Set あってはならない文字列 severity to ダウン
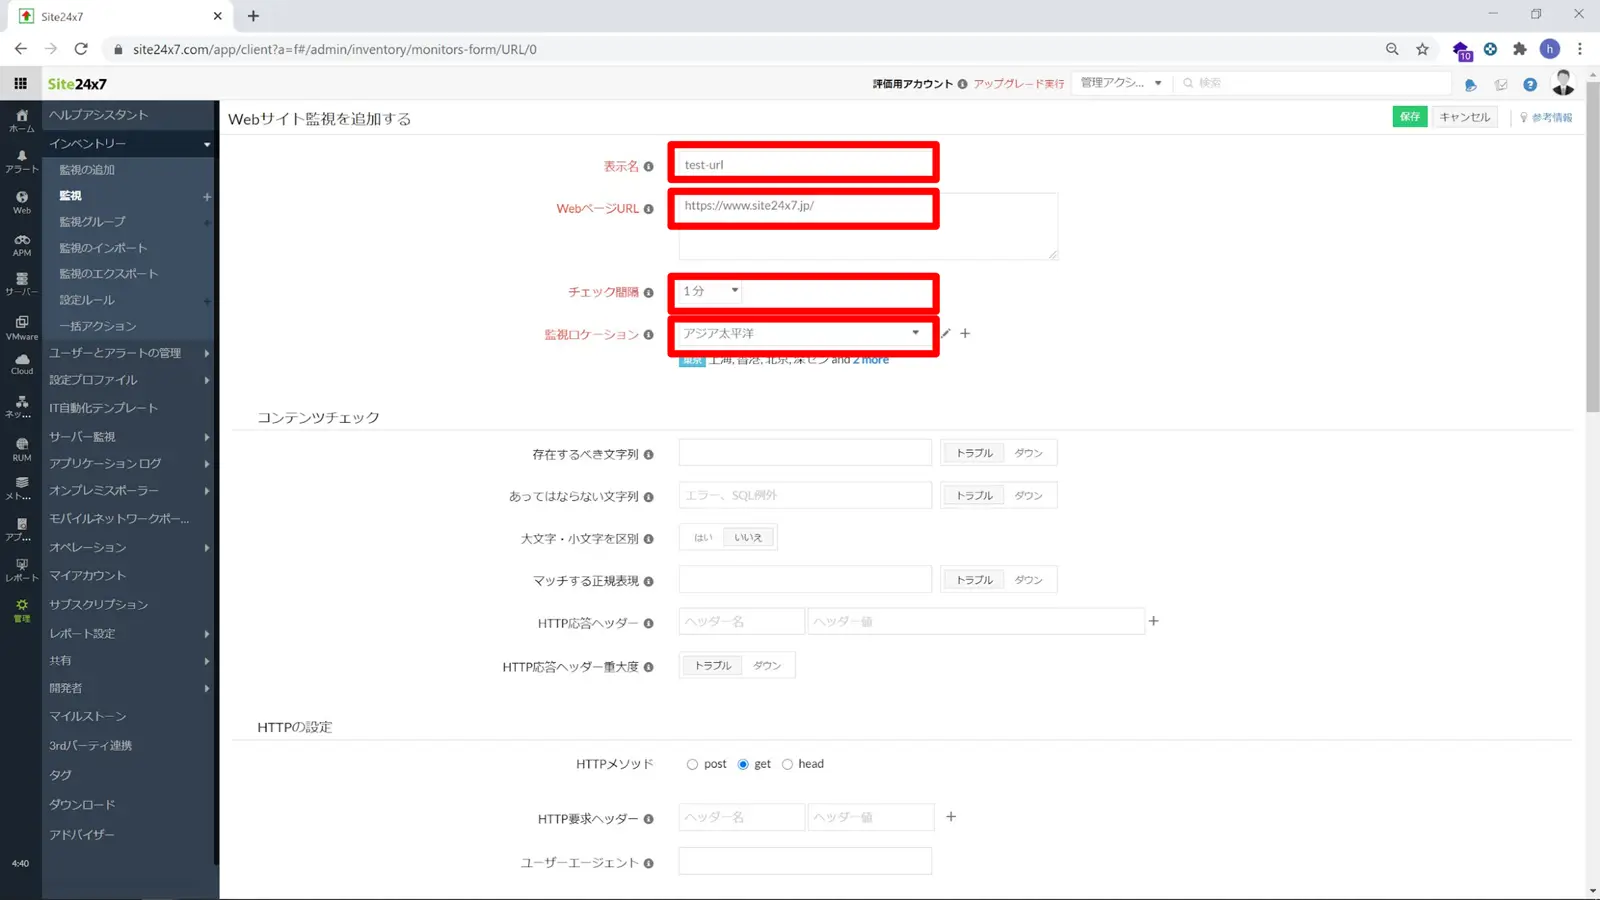 coord(1029,495)
